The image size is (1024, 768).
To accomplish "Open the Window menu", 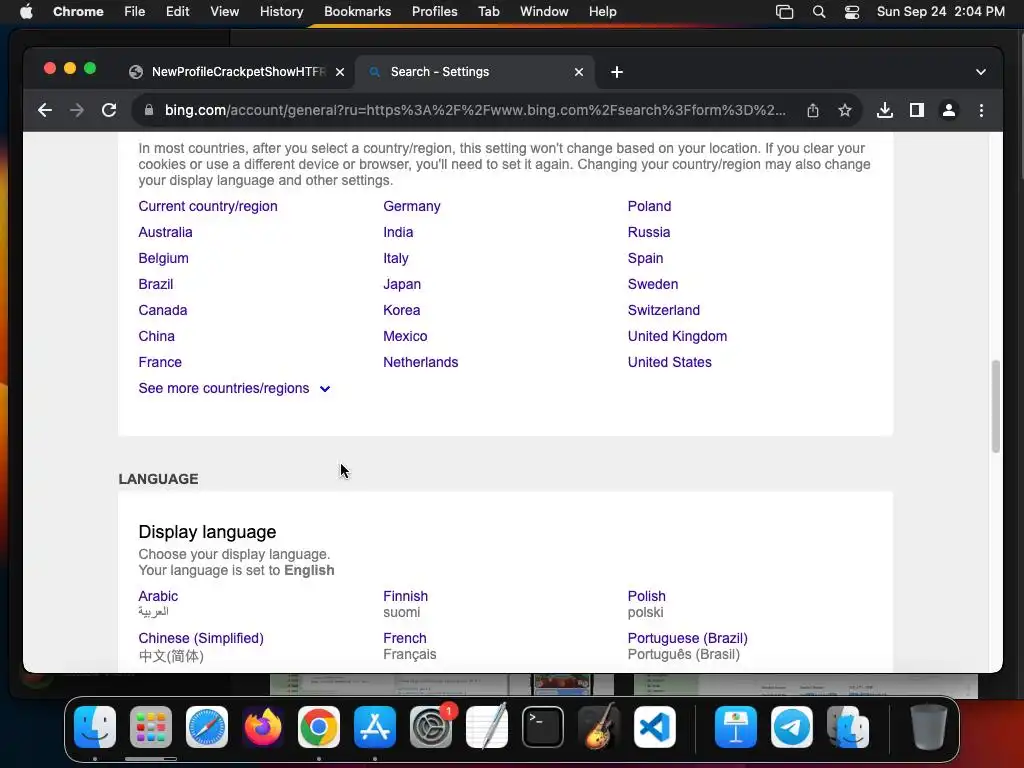I will coord(544,12).
